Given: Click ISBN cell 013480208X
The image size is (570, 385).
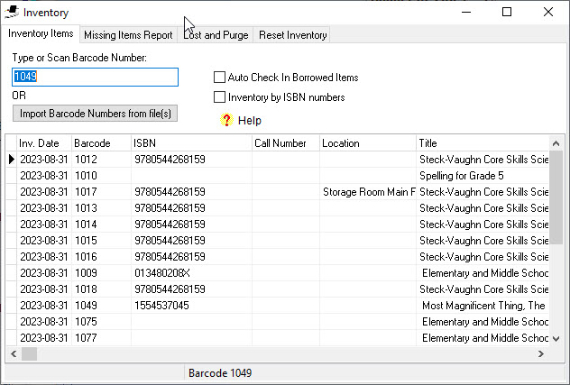Looking at the screenshot, I should click(x=192, y=273).
